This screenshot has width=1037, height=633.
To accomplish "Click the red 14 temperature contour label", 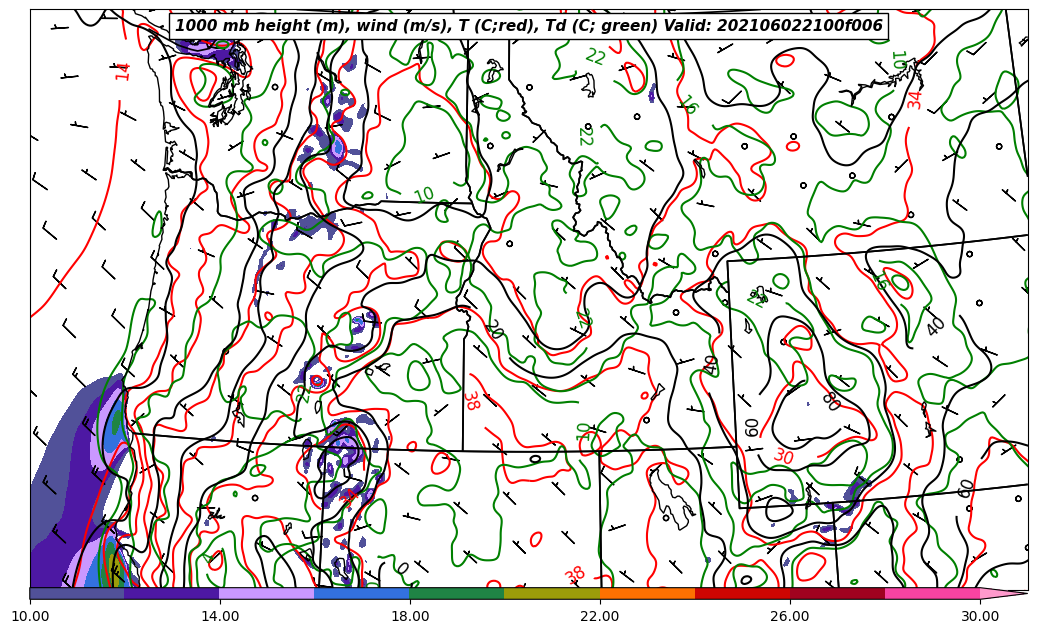I will tap(123, 71).
